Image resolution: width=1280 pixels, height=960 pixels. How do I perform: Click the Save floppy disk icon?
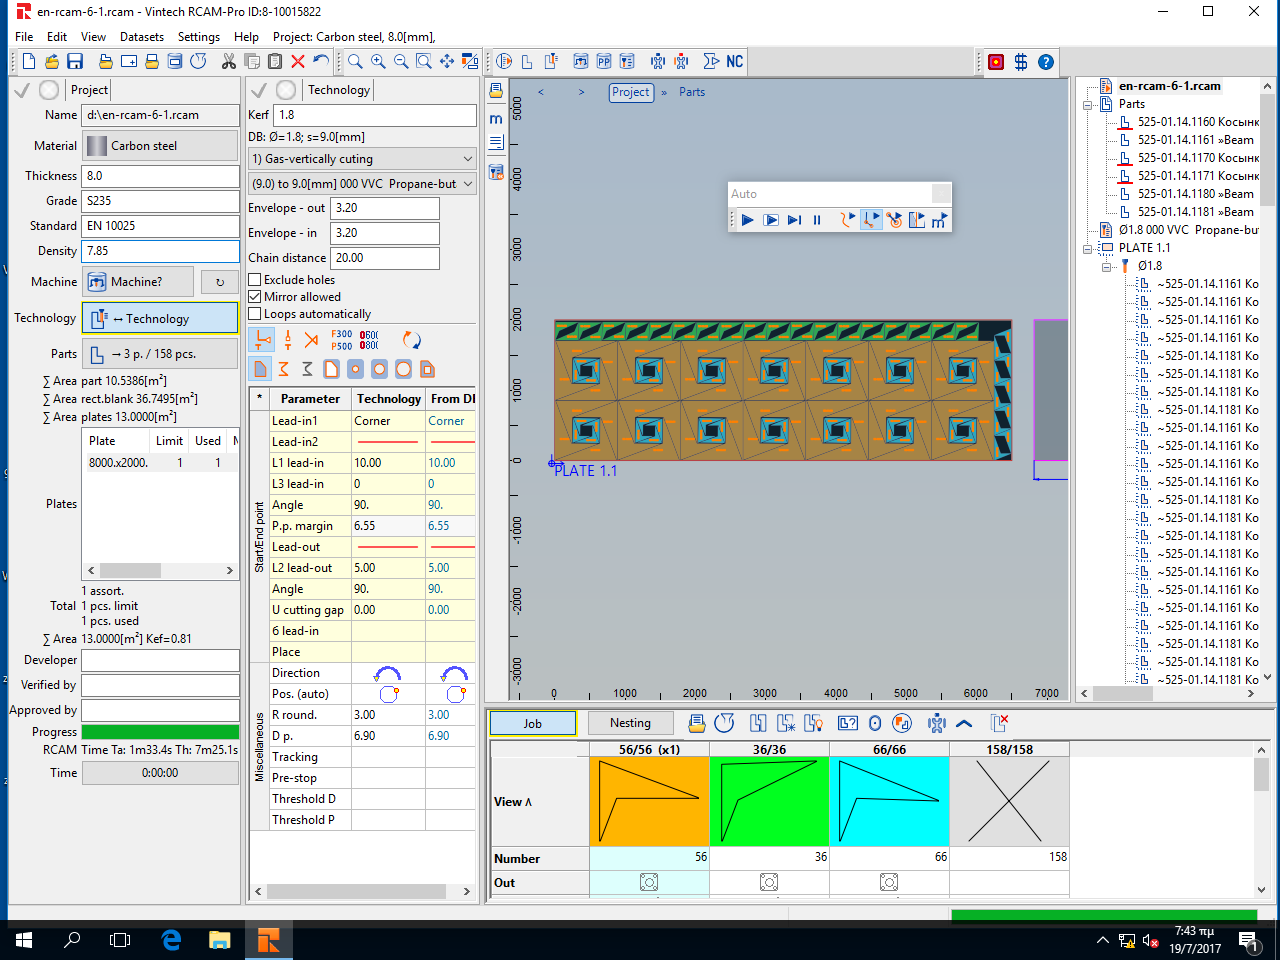click(75, 61)
